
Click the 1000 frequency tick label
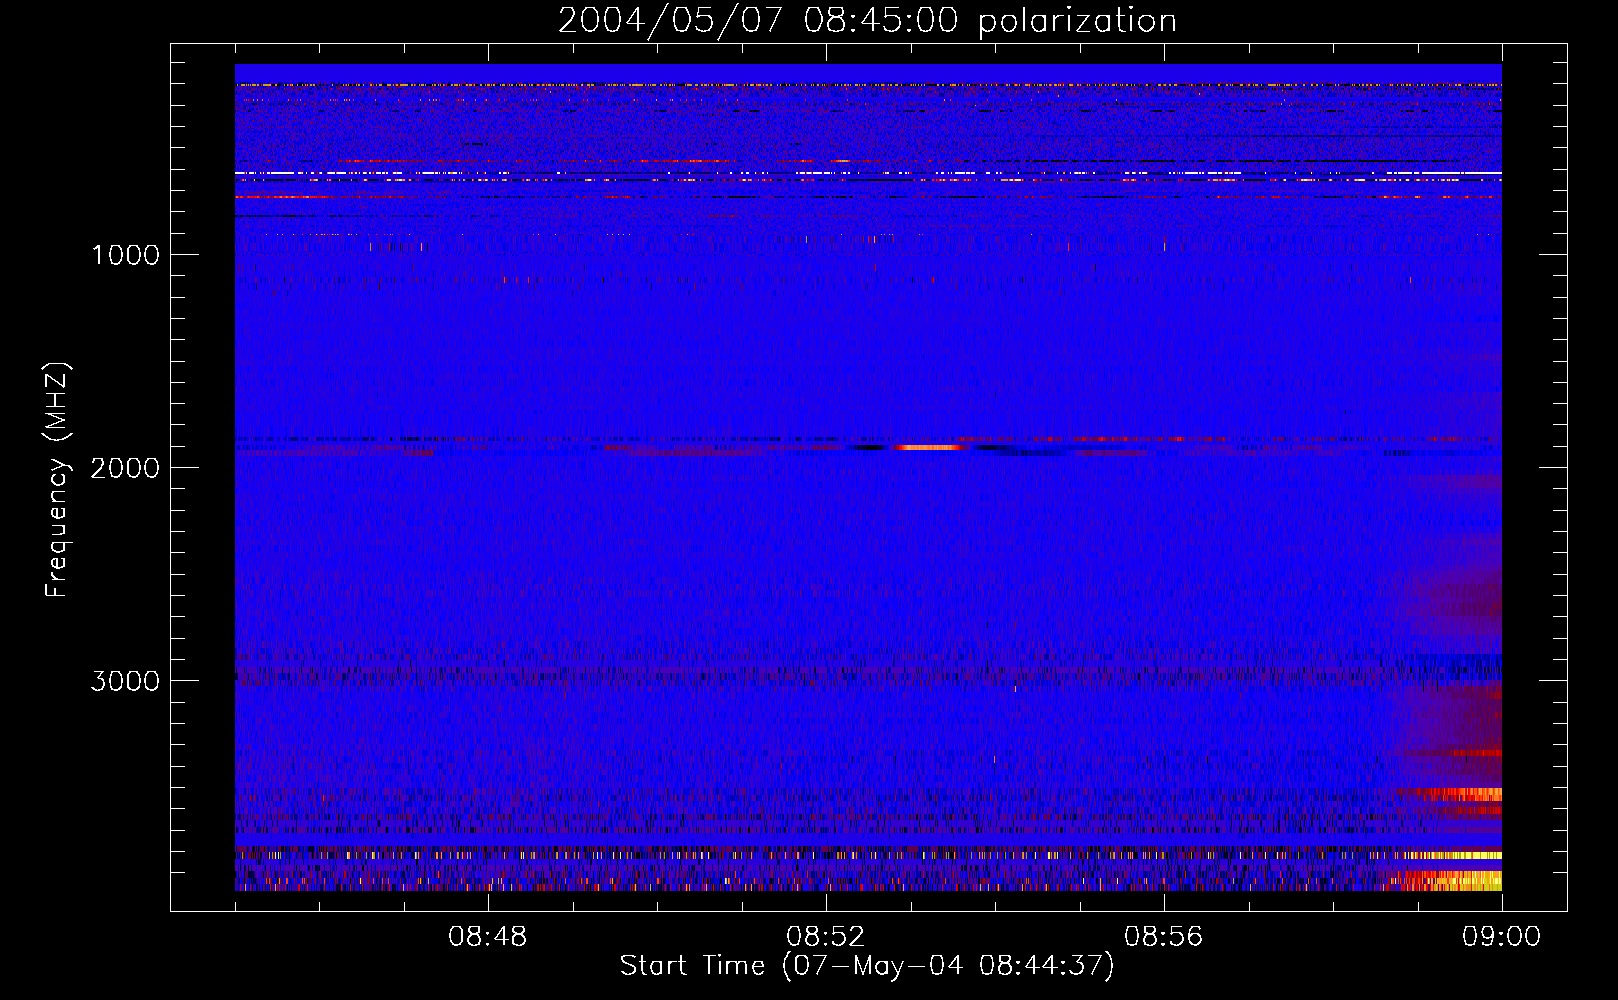[x=125, y=255]
